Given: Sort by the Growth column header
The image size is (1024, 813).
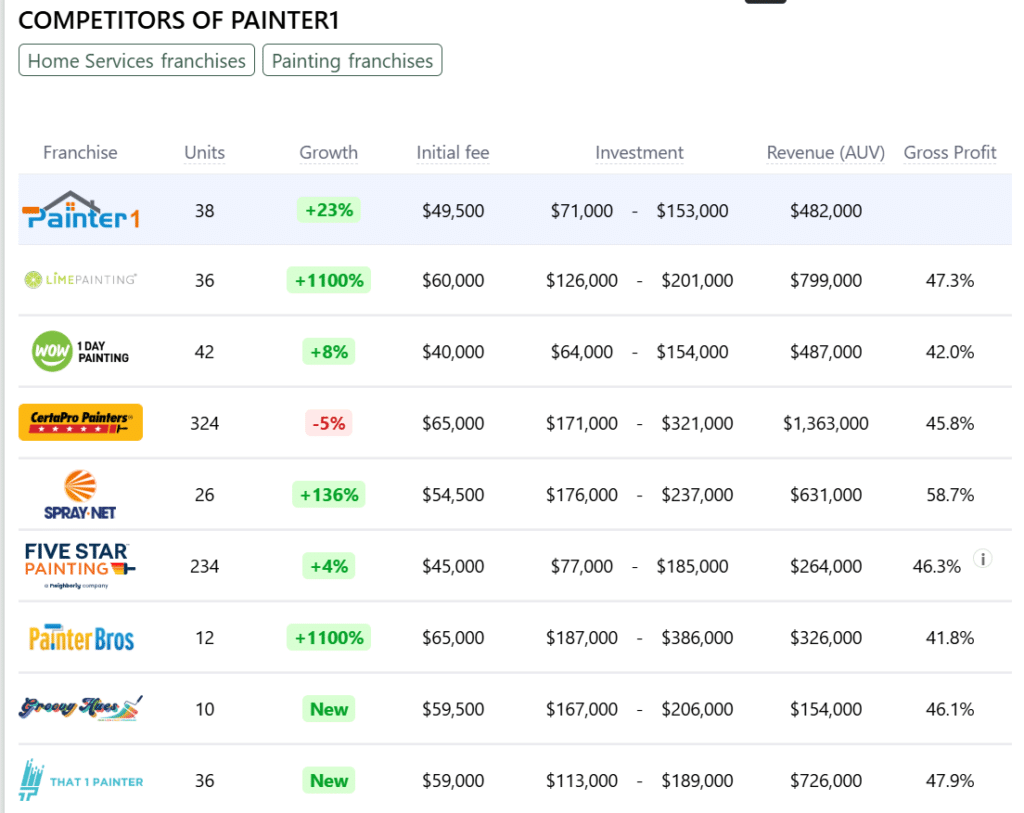Looking at the screenshot, I should 328,153.
